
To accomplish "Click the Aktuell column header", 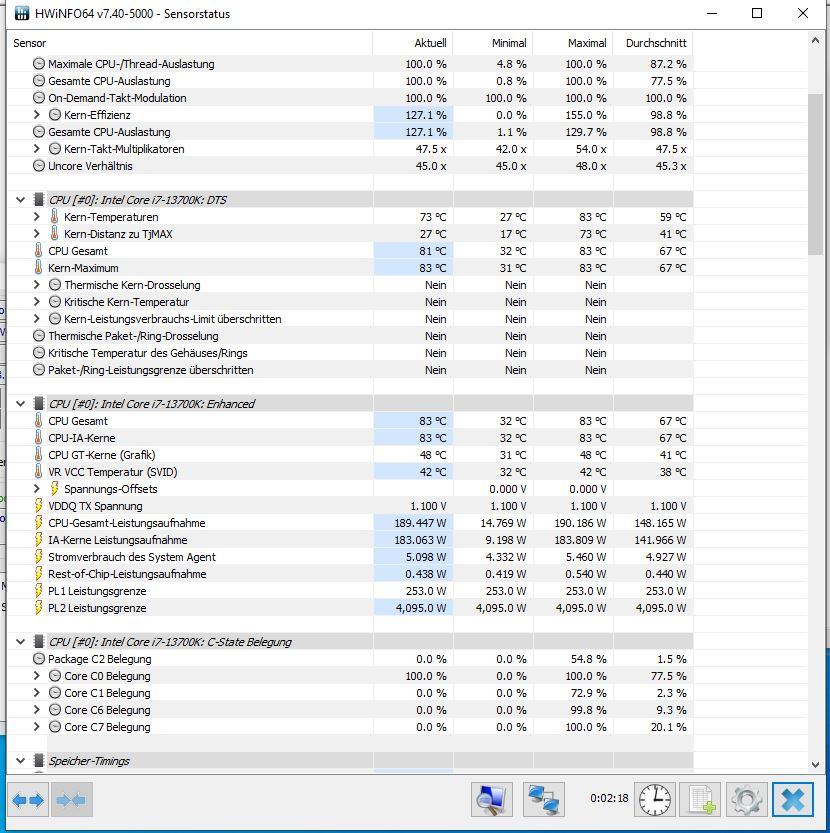I will tap(412, 43).
